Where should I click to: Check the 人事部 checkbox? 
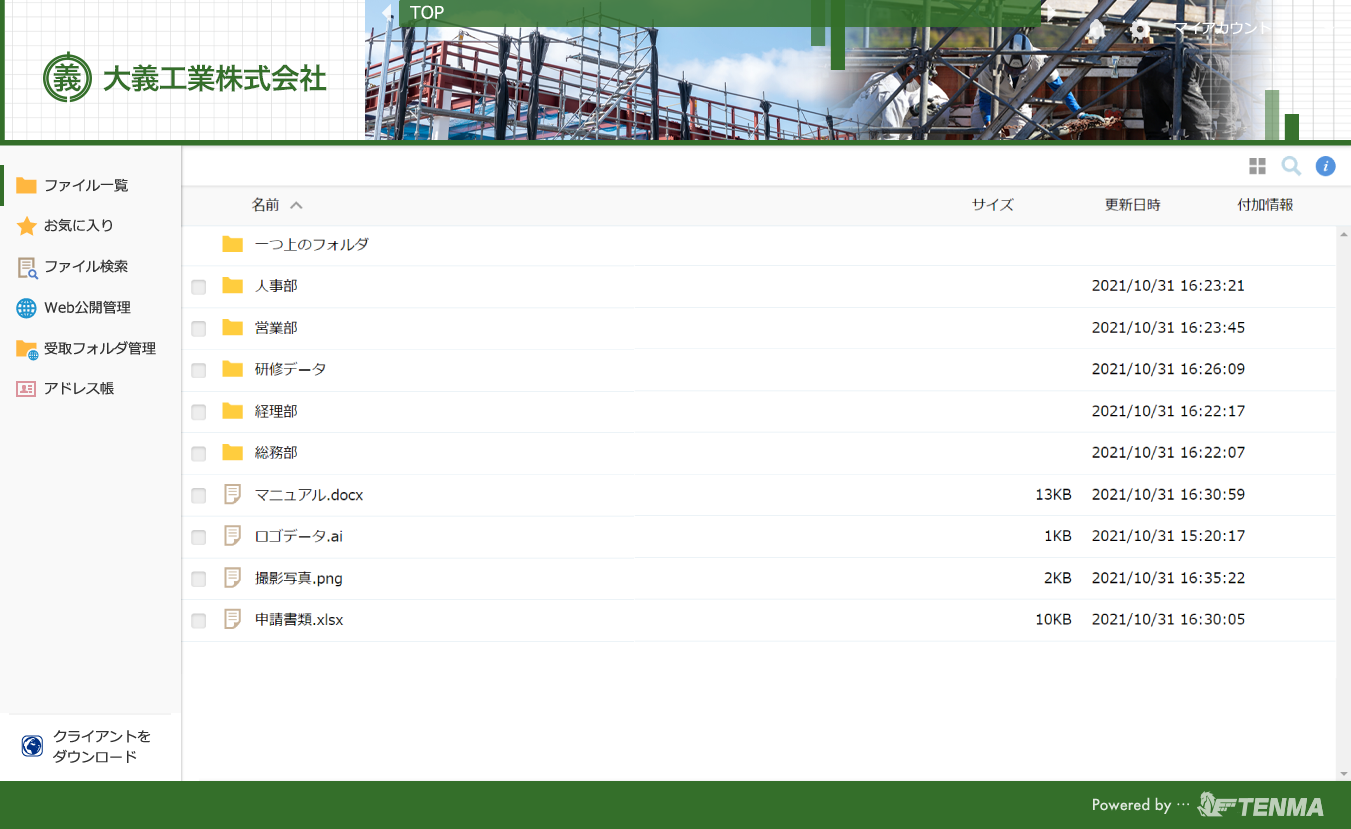tap(198, 287)
